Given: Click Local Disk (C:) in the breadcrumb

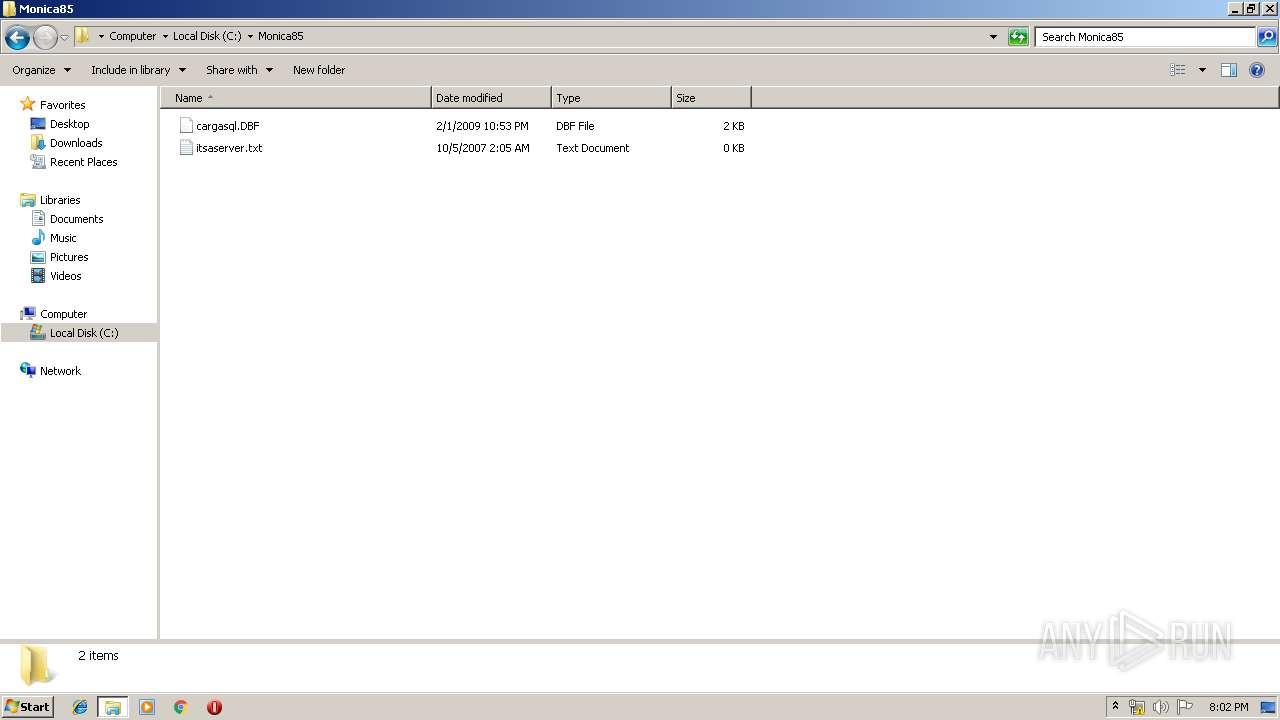Looking at the screenshot, I should pos(207,36).
